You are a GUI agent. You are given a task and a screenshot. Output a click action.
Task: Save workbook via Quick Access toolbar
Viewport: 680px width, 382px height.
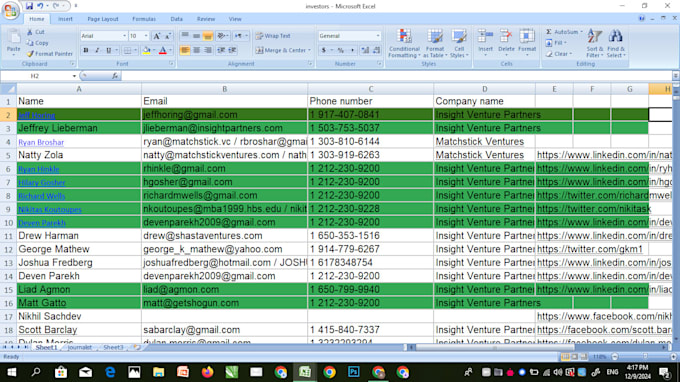tap(29, 6)
